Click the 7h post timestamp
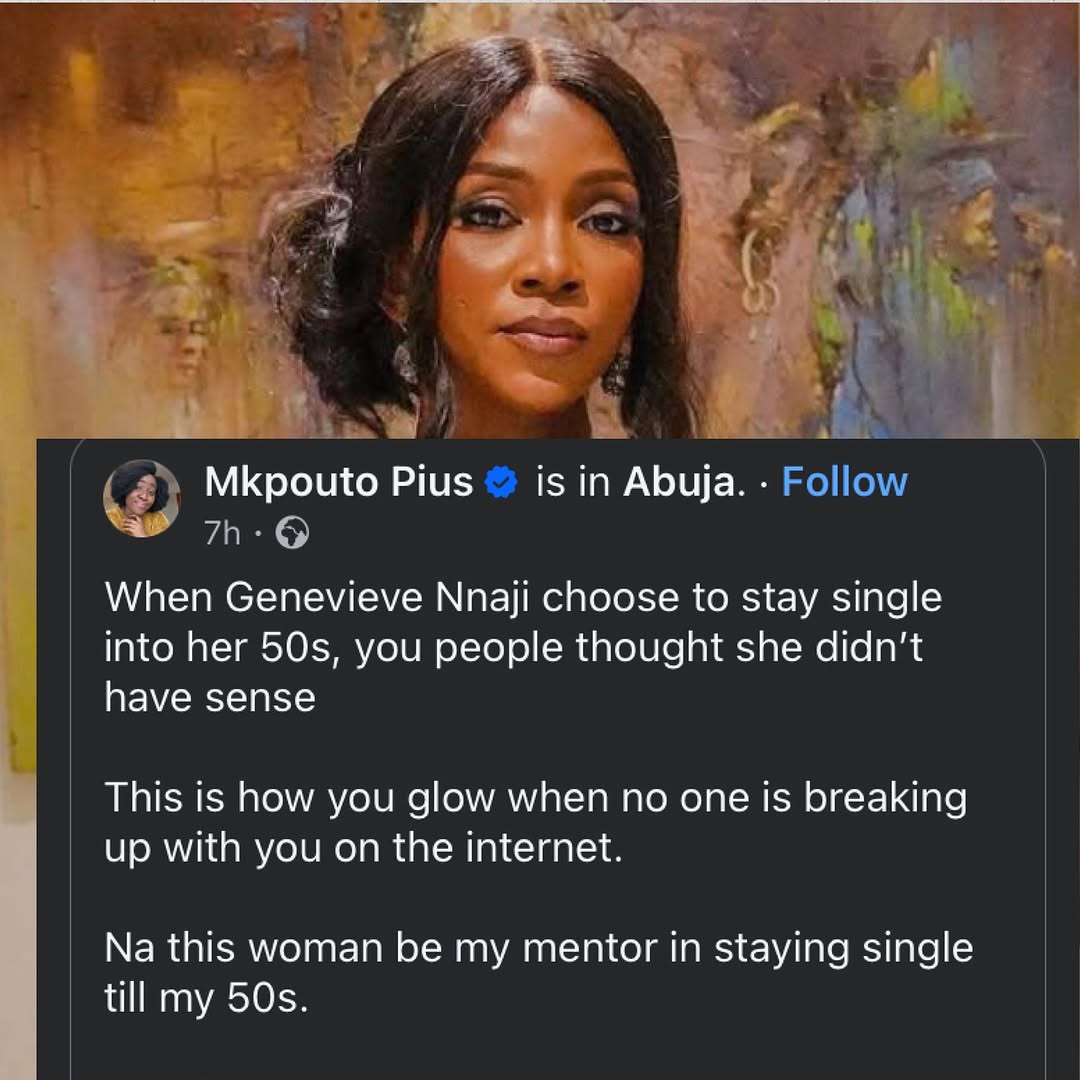The image size is (1080, 1080). (x=222, y=534)
